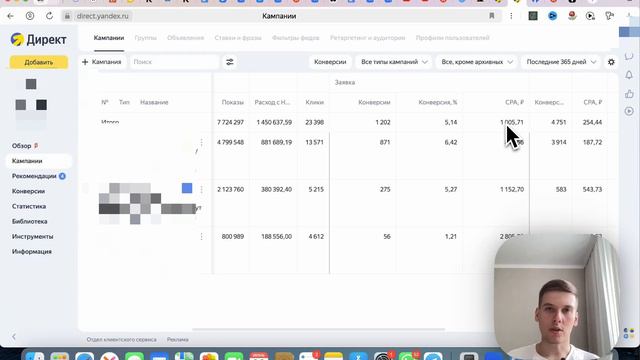The height and width of the screenshot is (360, 640).
Task: Click the CPA value 1 152,70
Action: [x=512, y=189]
